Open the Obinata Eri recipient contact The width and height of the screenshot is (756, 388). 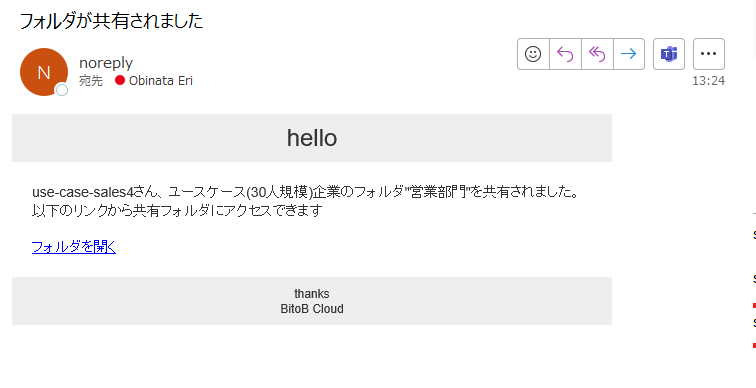[x=161, y=80]
